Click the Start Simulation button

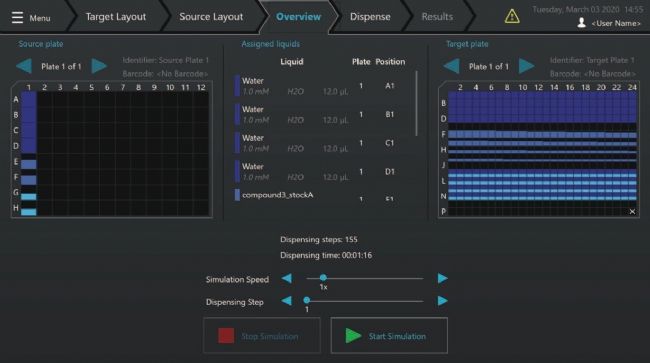coord(389,336)
